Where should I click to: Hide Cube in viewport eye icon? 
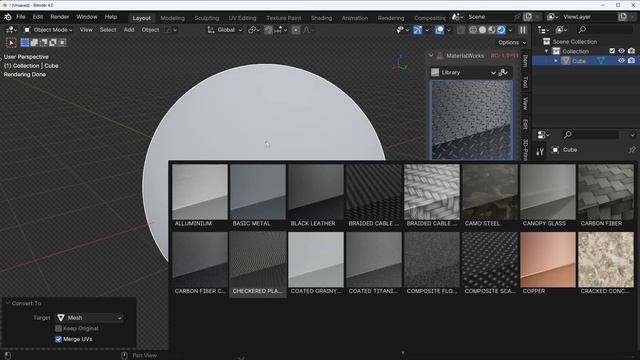point(621,60)
